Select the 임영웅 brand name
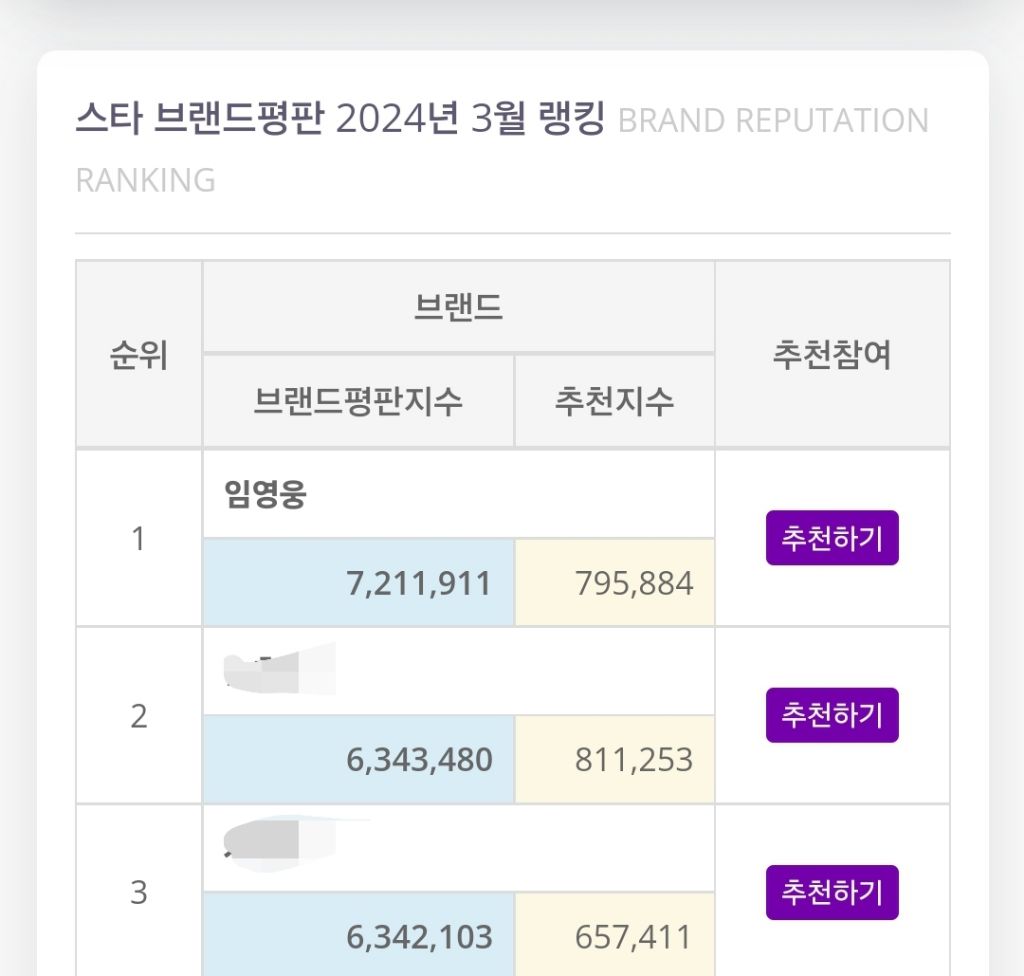The width and height of the screenshot is (1024, 976). (266, 495)
